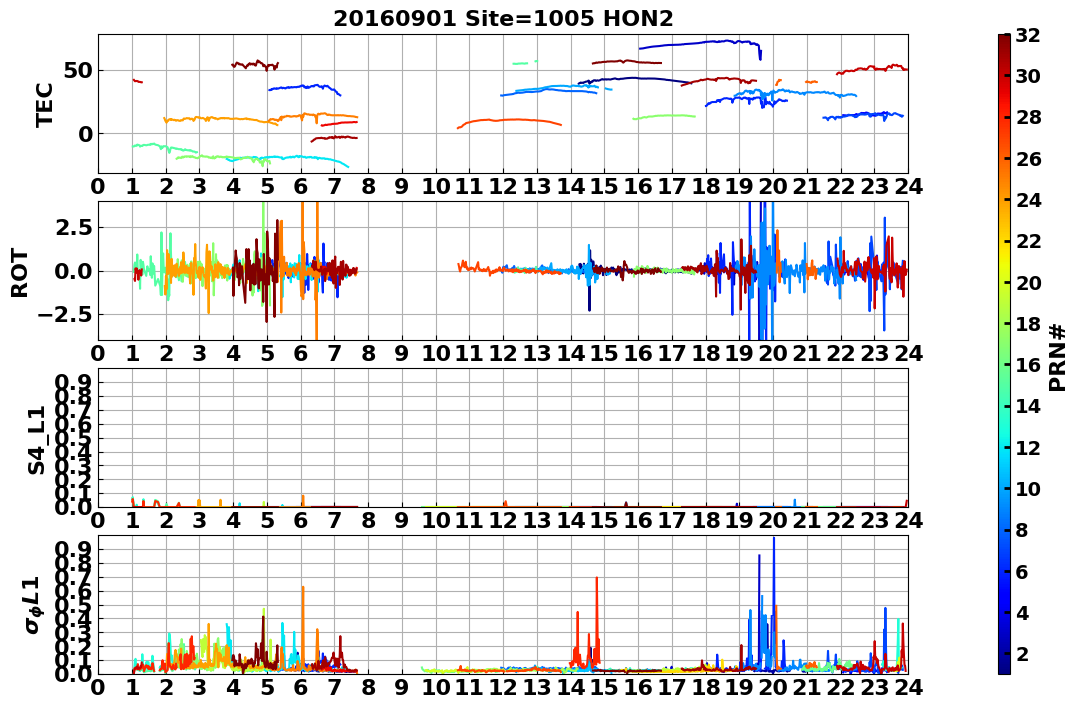
Task: Click hour tick '14' under the sigma-phi panel
Action: point(571,687)
